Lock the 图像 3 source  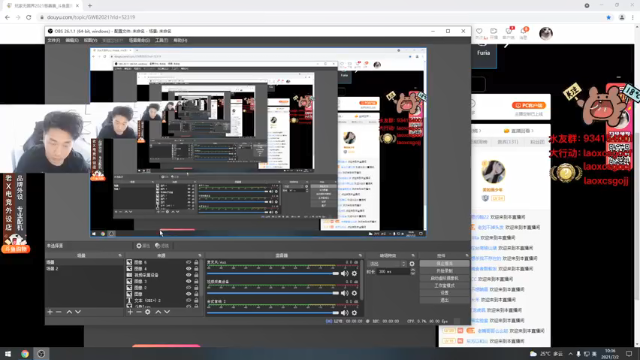tap(196, 281)
